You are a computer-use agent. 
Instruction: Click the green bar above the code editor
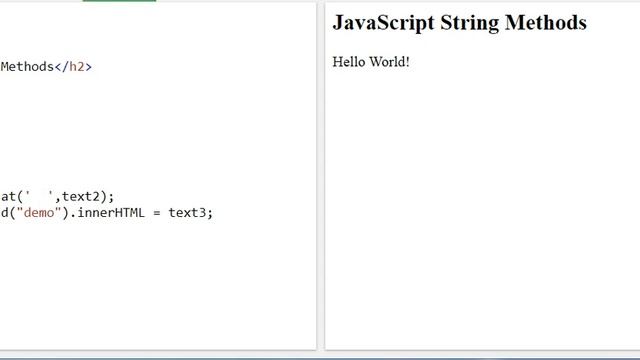click(119, 1)
